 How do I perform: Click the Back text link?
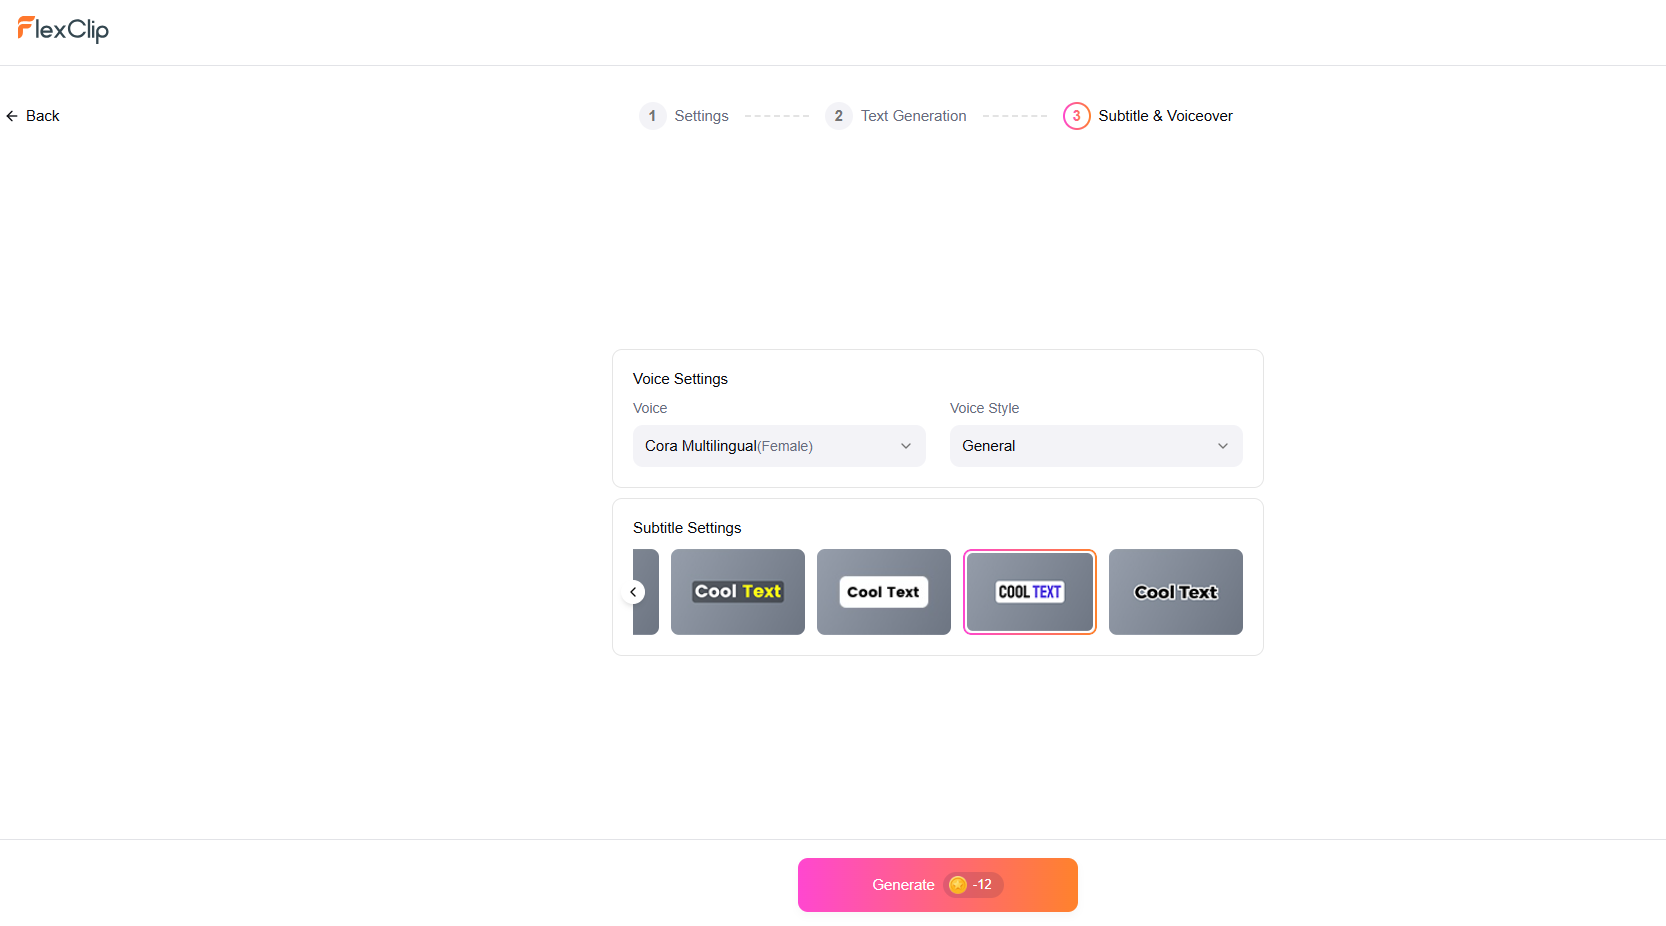coord(43,116)
